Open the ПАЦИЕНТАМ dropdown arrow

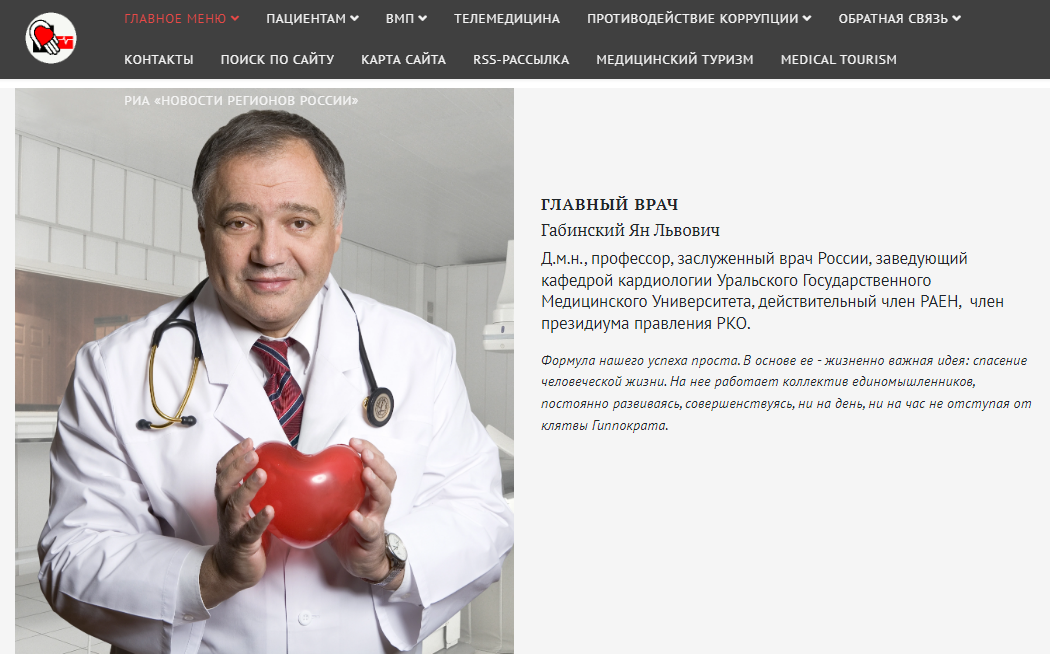(x=354, y=19)
